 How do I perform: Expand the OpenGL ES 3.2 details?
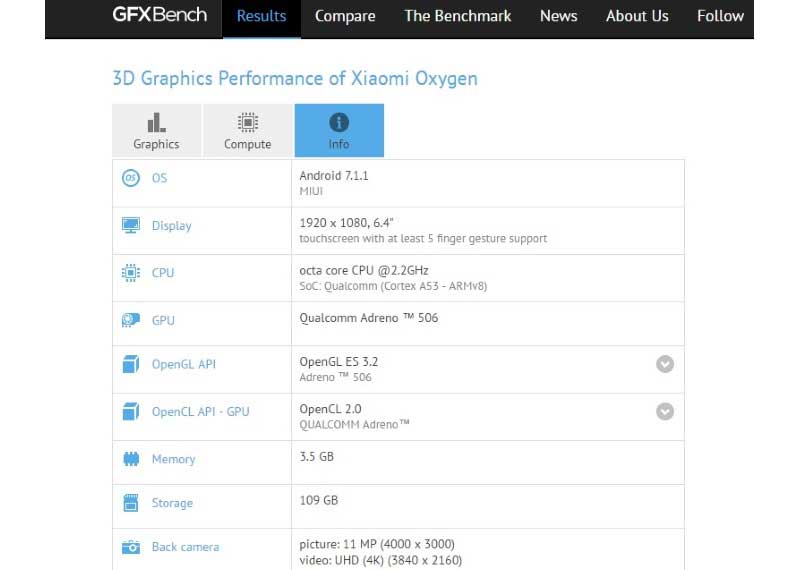pos(665,364)
